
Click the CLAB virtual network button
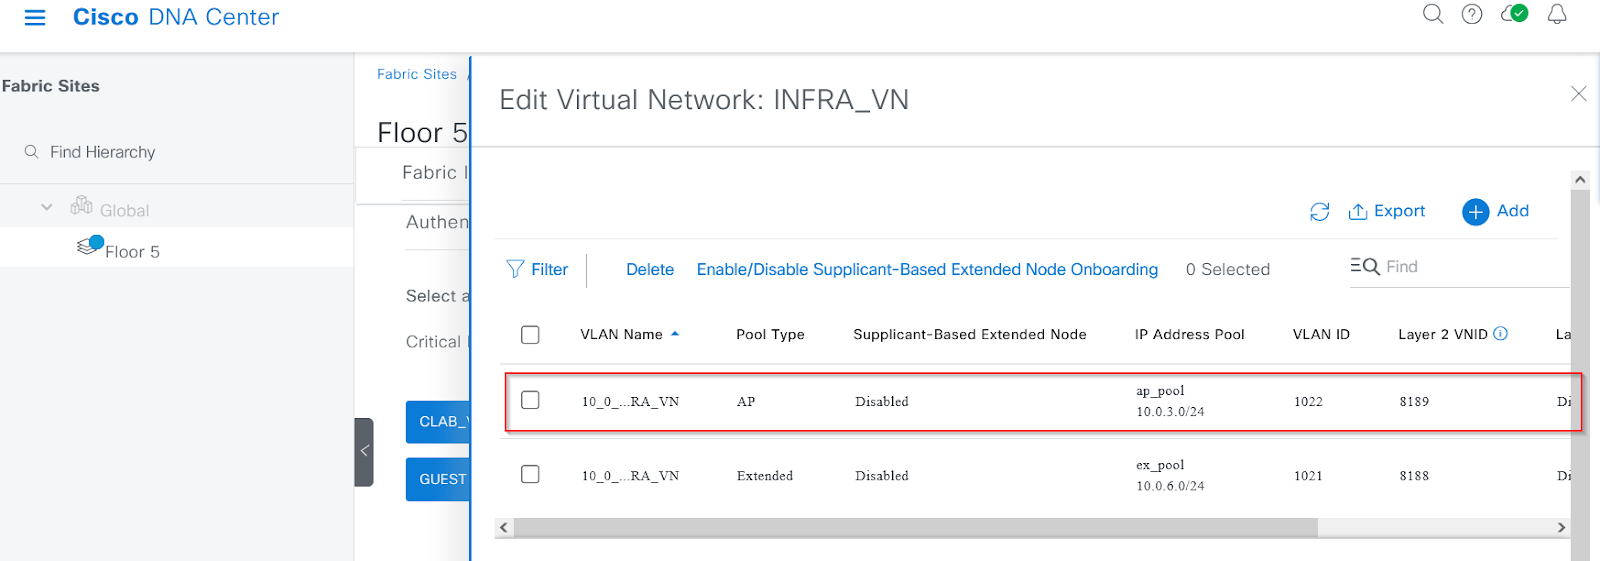pyautogui.click(x=438, y=422)
